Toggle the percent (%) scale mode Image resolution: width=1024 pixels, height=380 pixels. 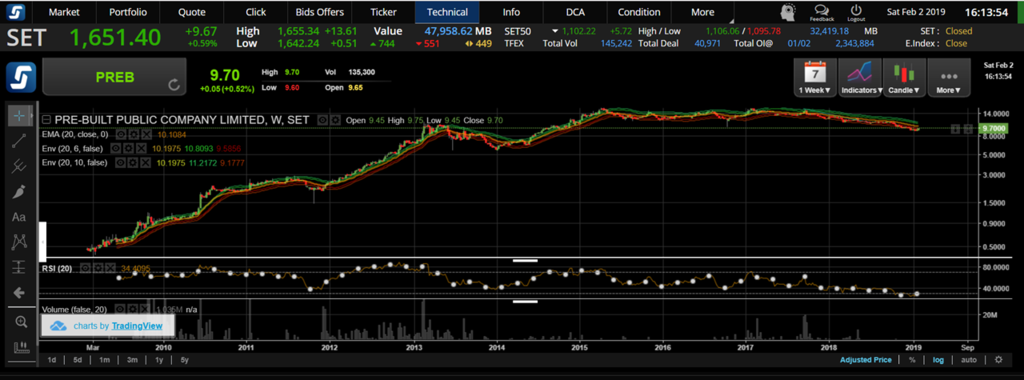[x=912, y=360]
